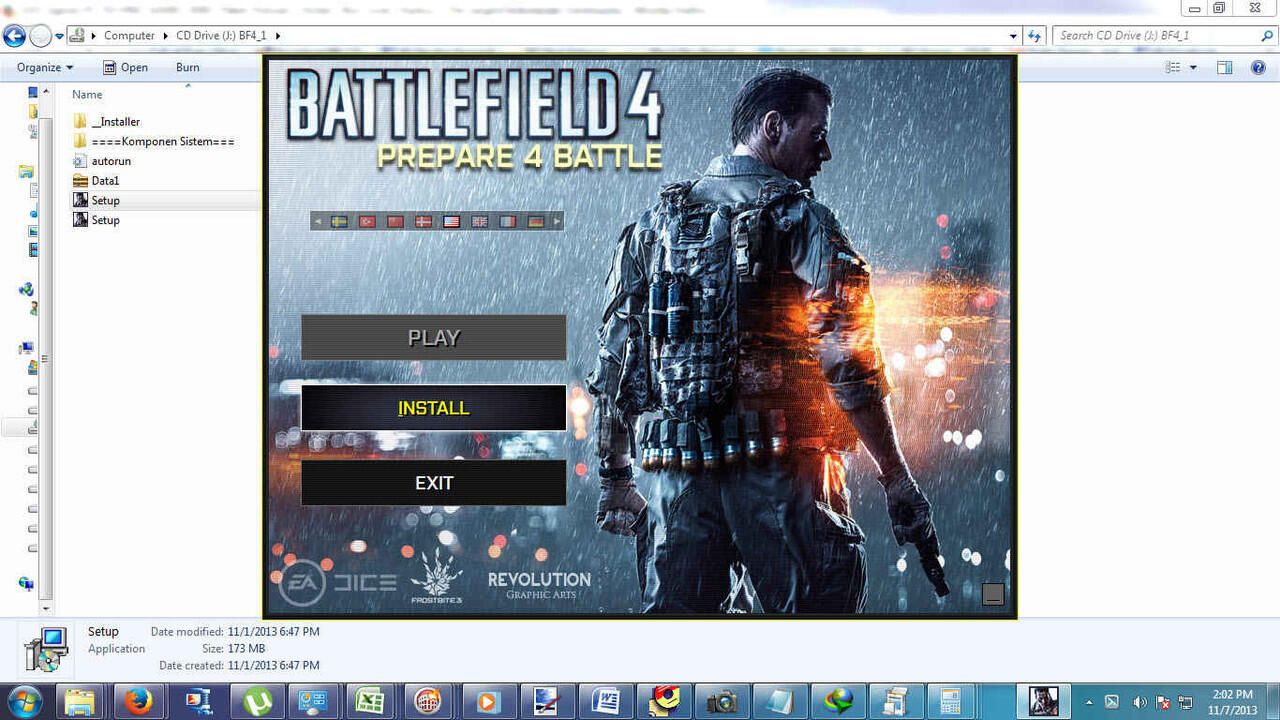Image resolution: width=1280 pixels, height=720 pixels.
Task: Go back in Explorer window
Action: pos(14,36)
